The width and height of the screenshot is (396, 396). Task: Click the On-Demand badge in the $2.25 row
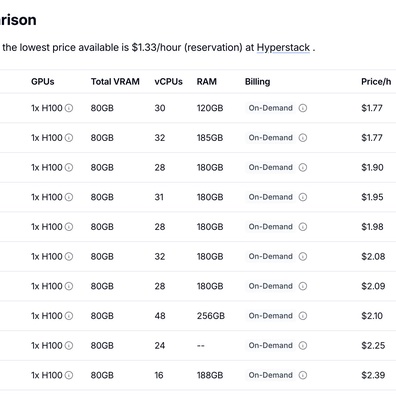271,345
